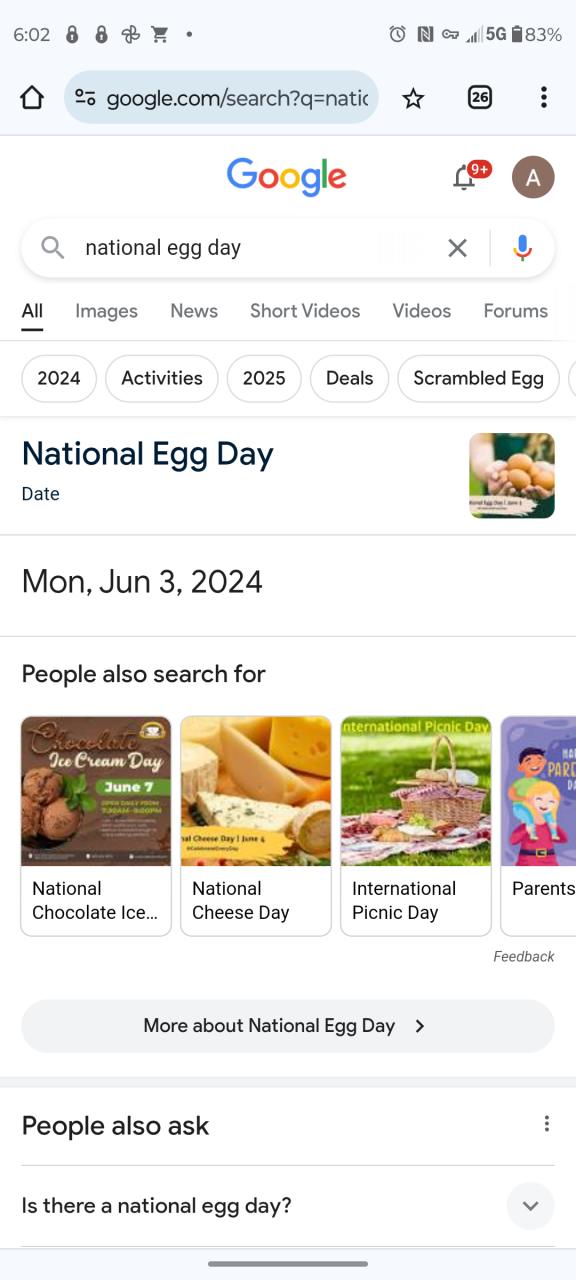Screen dimensions: 576x1280
Task: Open the People also ask options menu
Action: pos(546,1125)
